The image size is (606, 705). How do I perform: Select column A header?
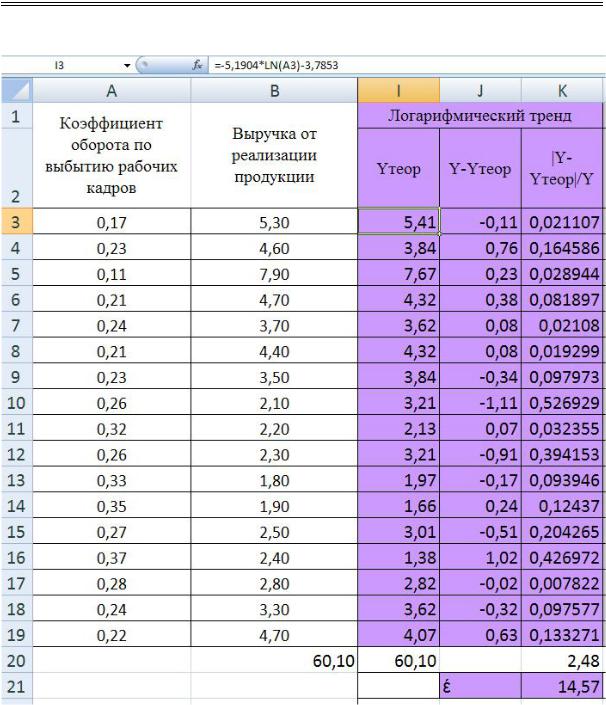pyautogui.click(x=111, y=91)
